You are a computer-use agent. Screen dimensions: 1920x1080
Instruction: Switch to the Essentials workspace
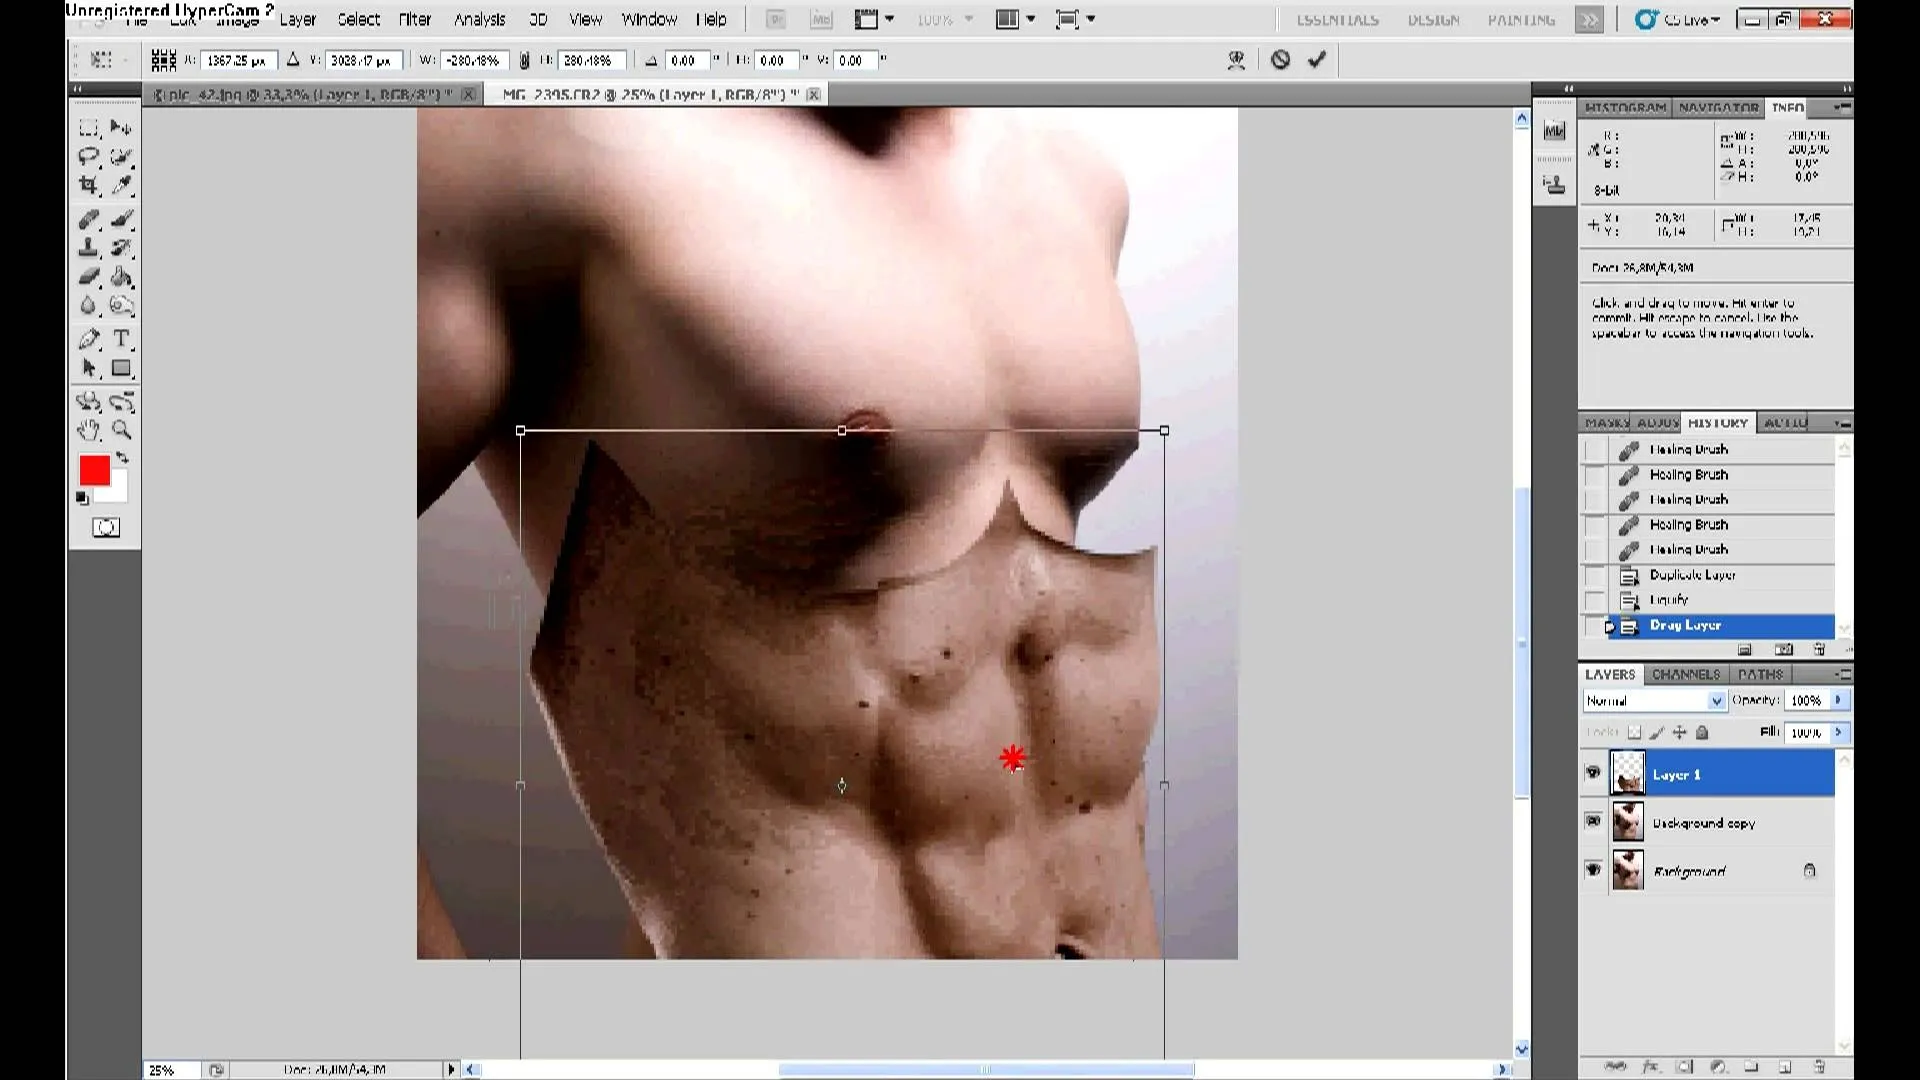pyautogui.click(x=1337, y=20)
